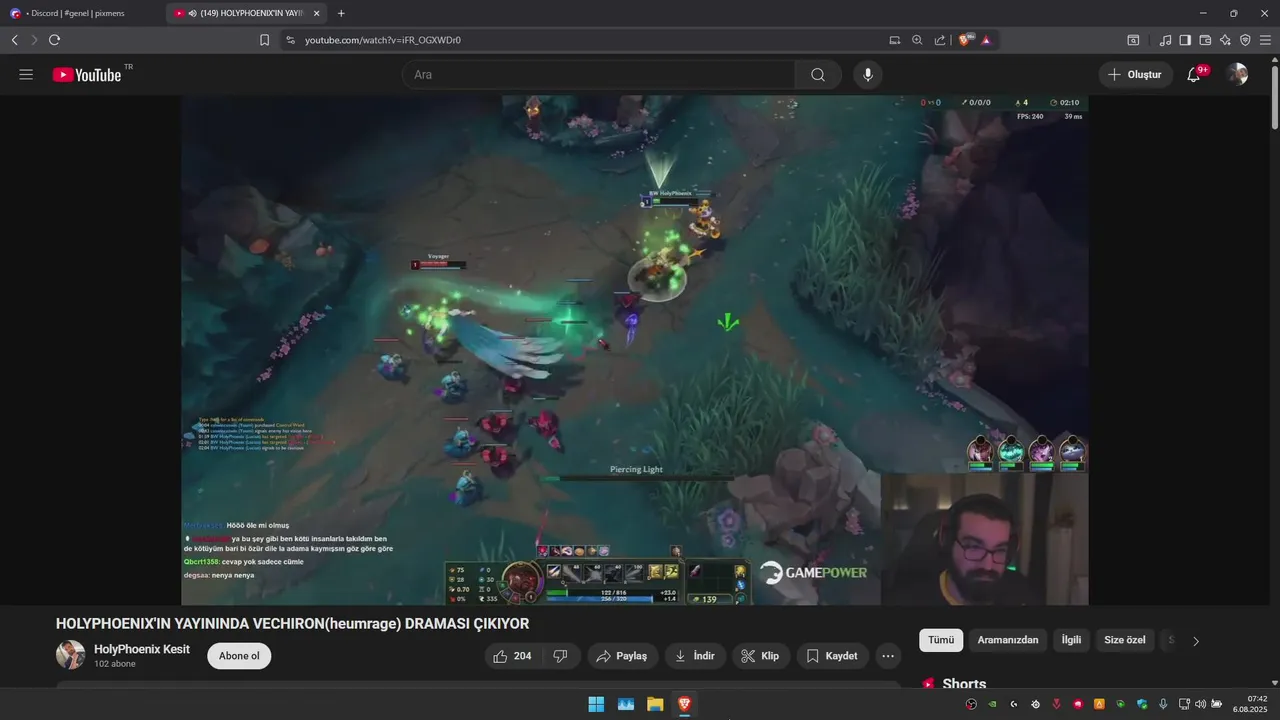The height and width of the screenshot is (720, 1280).
Task: Bookmark this page from address bar
Action: coord(264,40)
